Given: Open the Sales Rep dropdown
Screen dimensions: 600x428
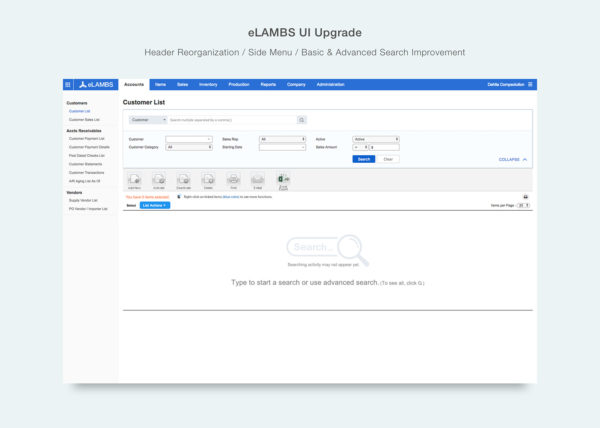Looking at the screenshot, I should [x=282, y=139].
